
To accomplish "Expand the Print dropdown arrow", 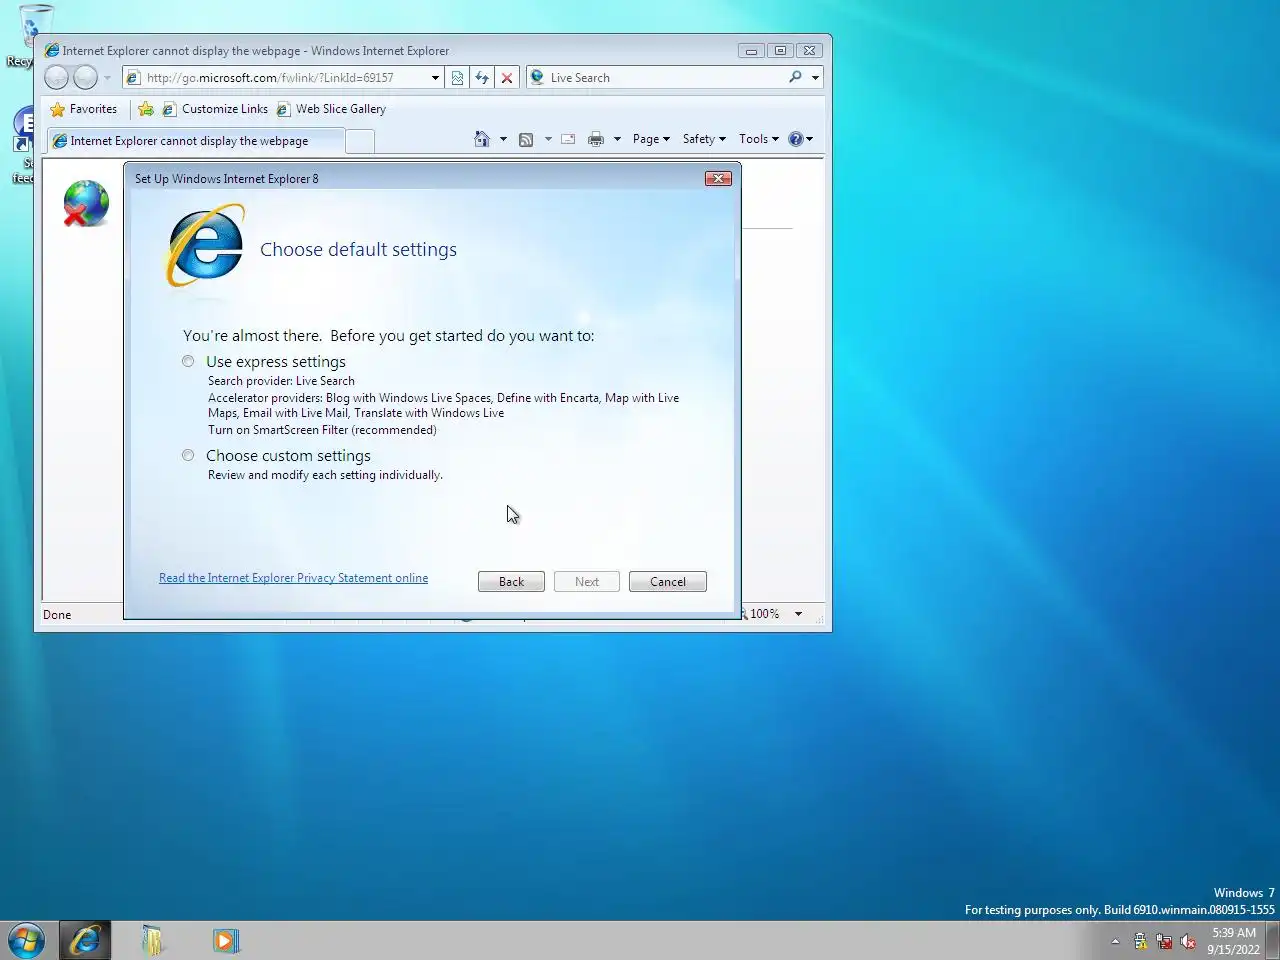I will 617,139.
